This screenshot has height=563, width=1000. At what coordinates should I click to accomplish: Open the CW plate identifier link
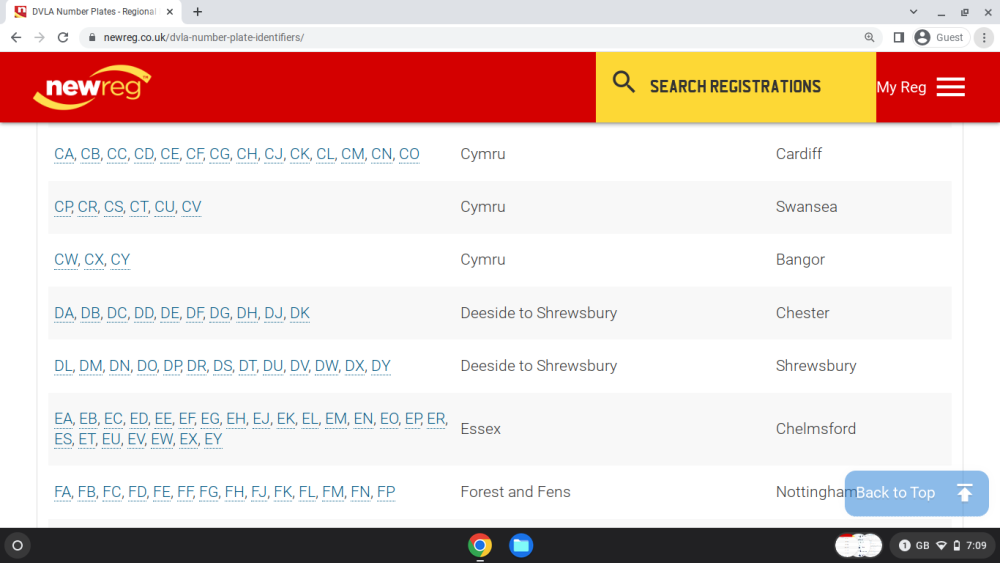66,260
